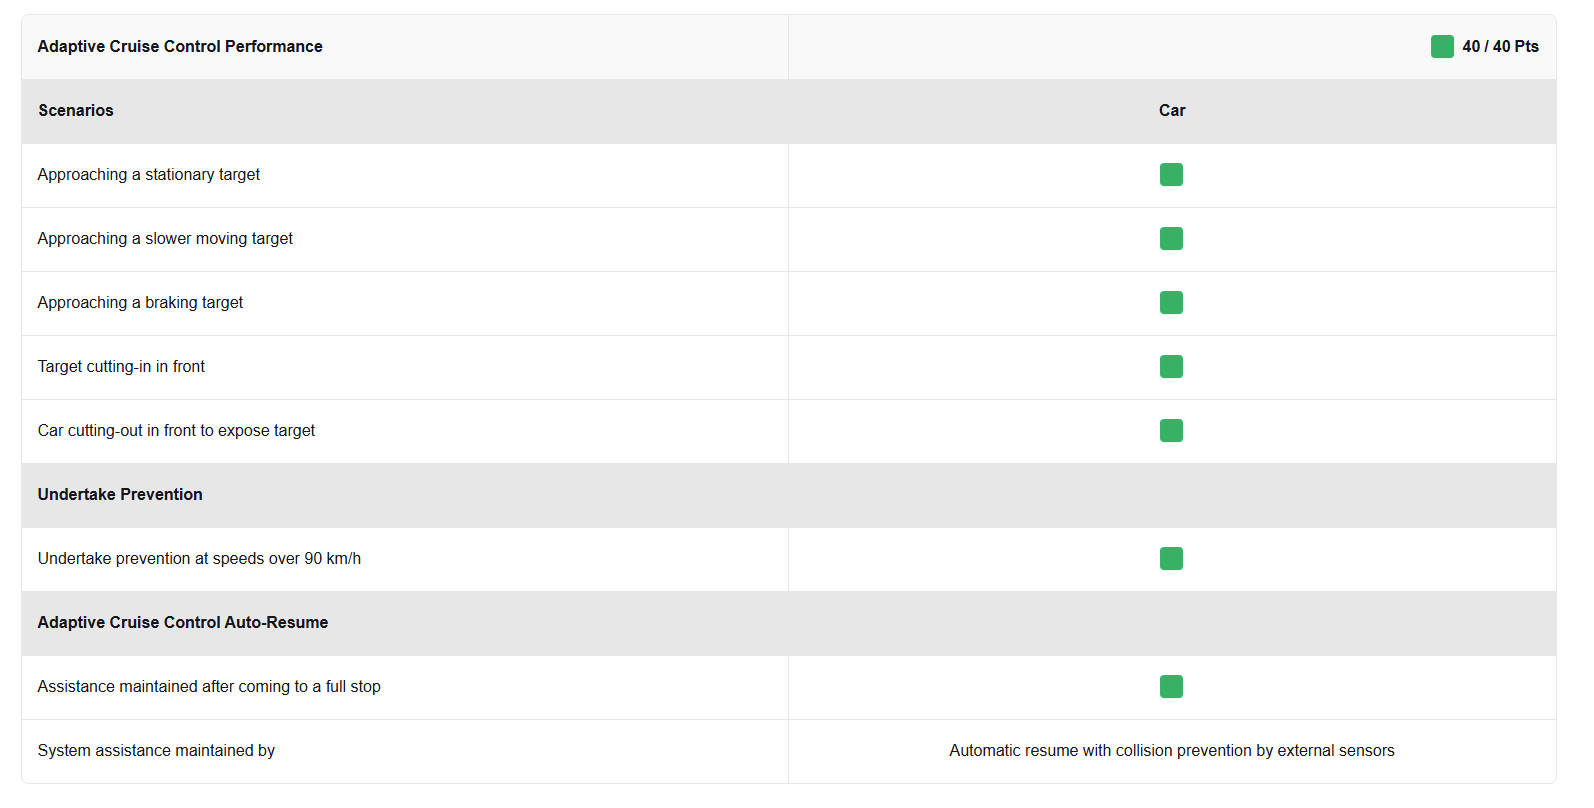Click the Car column header
Viewport: 1594px width, 808px height.
tap(1172, 110)
